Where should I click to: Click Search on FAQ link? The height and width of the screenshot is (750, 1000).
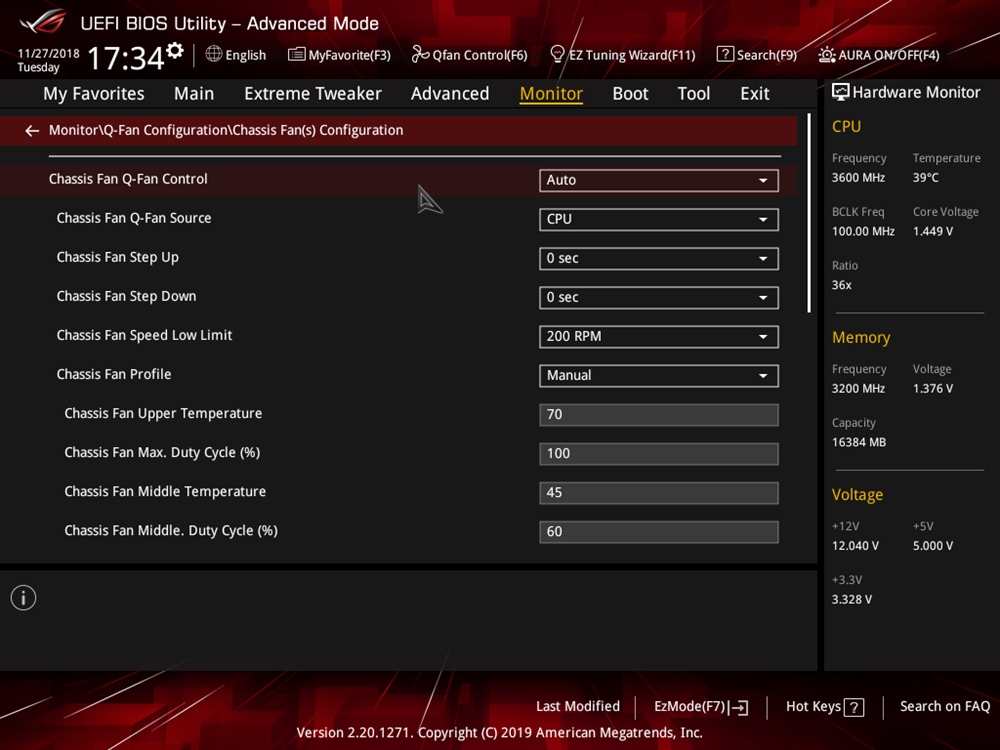(x=944, y=706)
